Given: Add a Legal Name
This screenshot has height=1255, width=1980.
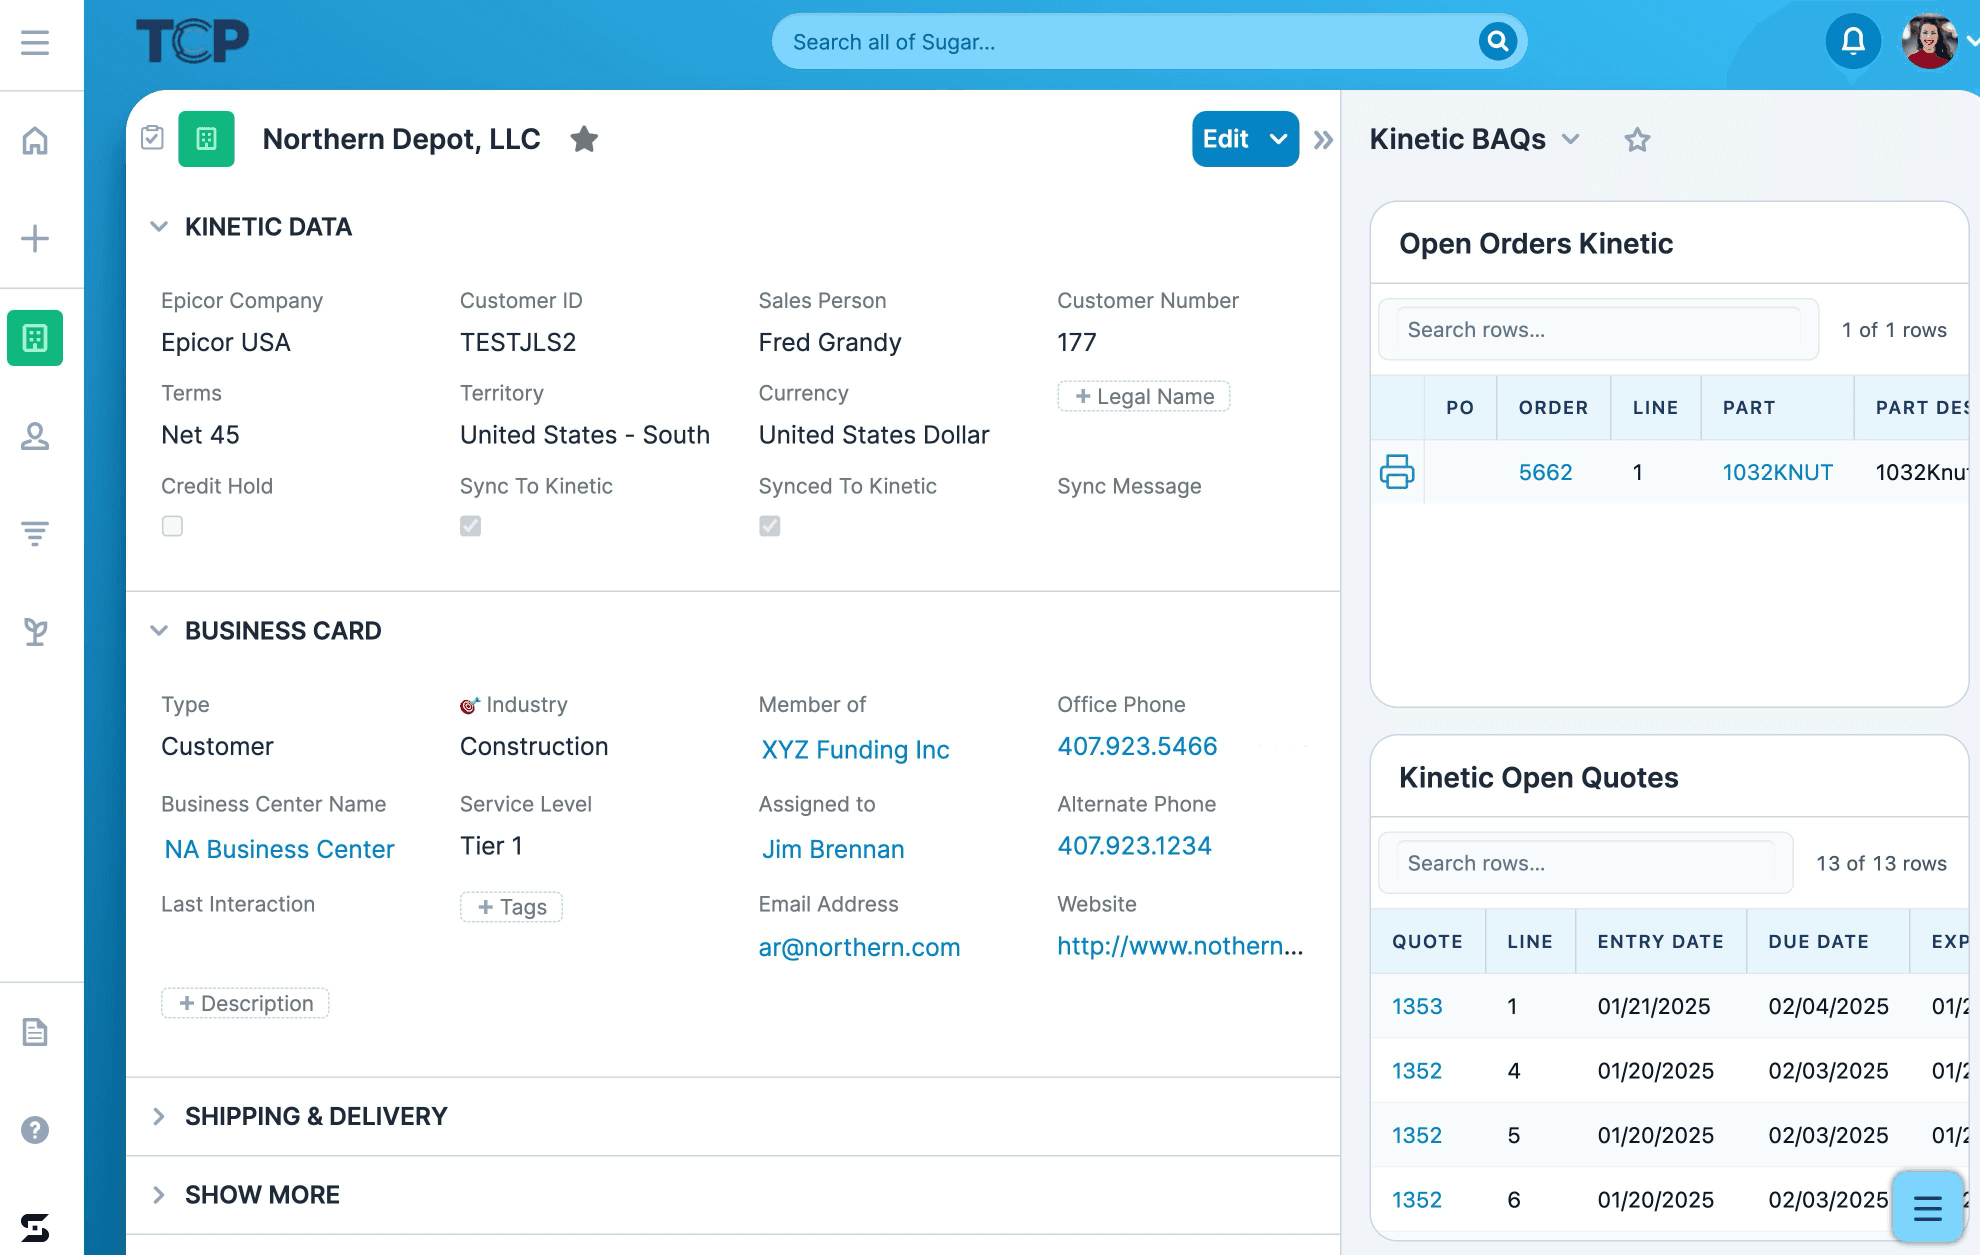Looking at the screenshot, I should pos(1144,396).
